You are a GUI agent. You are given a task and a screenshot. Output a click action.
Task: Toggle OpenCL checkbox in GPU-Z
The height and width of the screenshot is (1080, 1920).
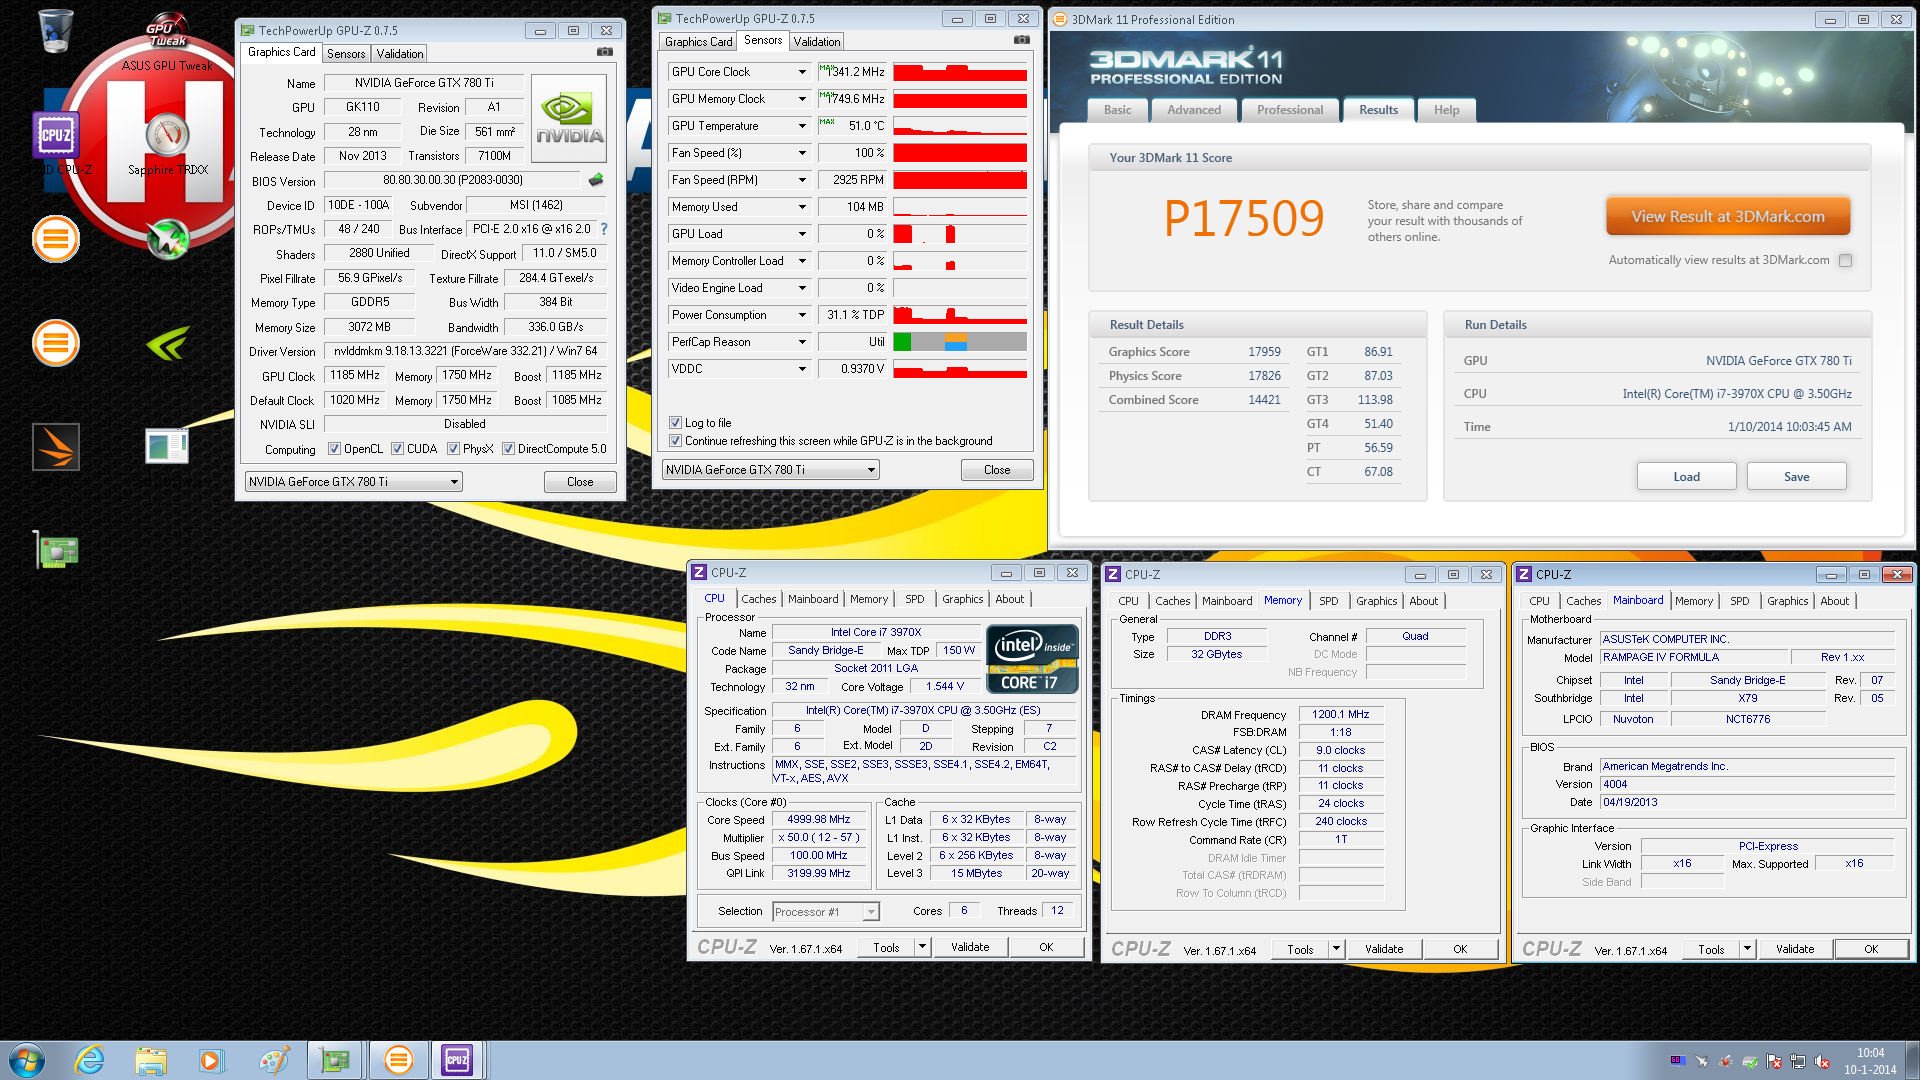coord(334,449)
